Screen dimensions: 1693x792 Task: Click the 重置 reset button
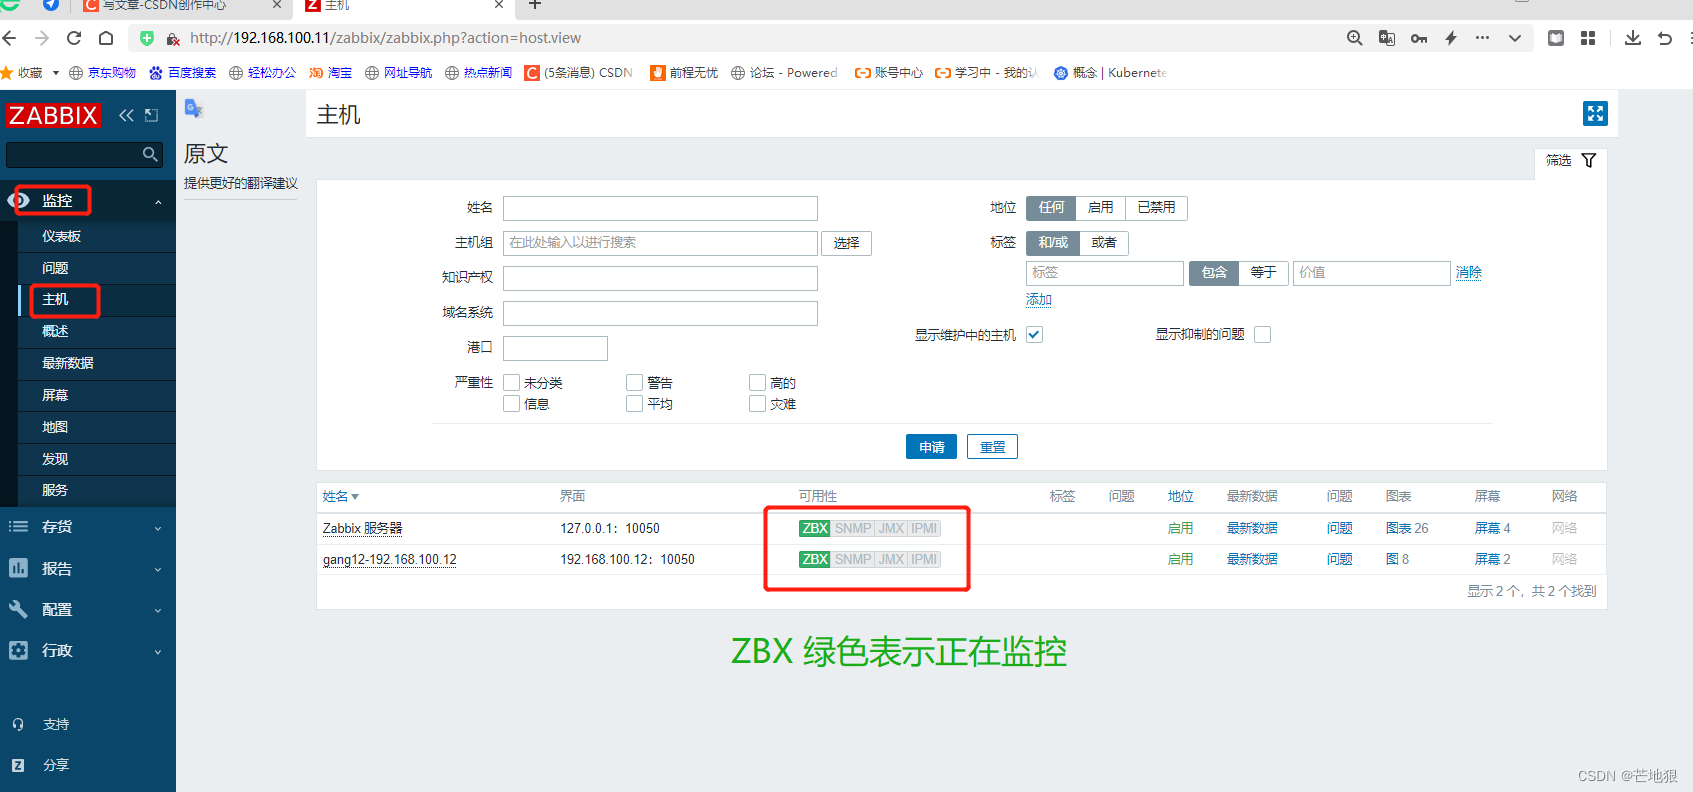992,447
